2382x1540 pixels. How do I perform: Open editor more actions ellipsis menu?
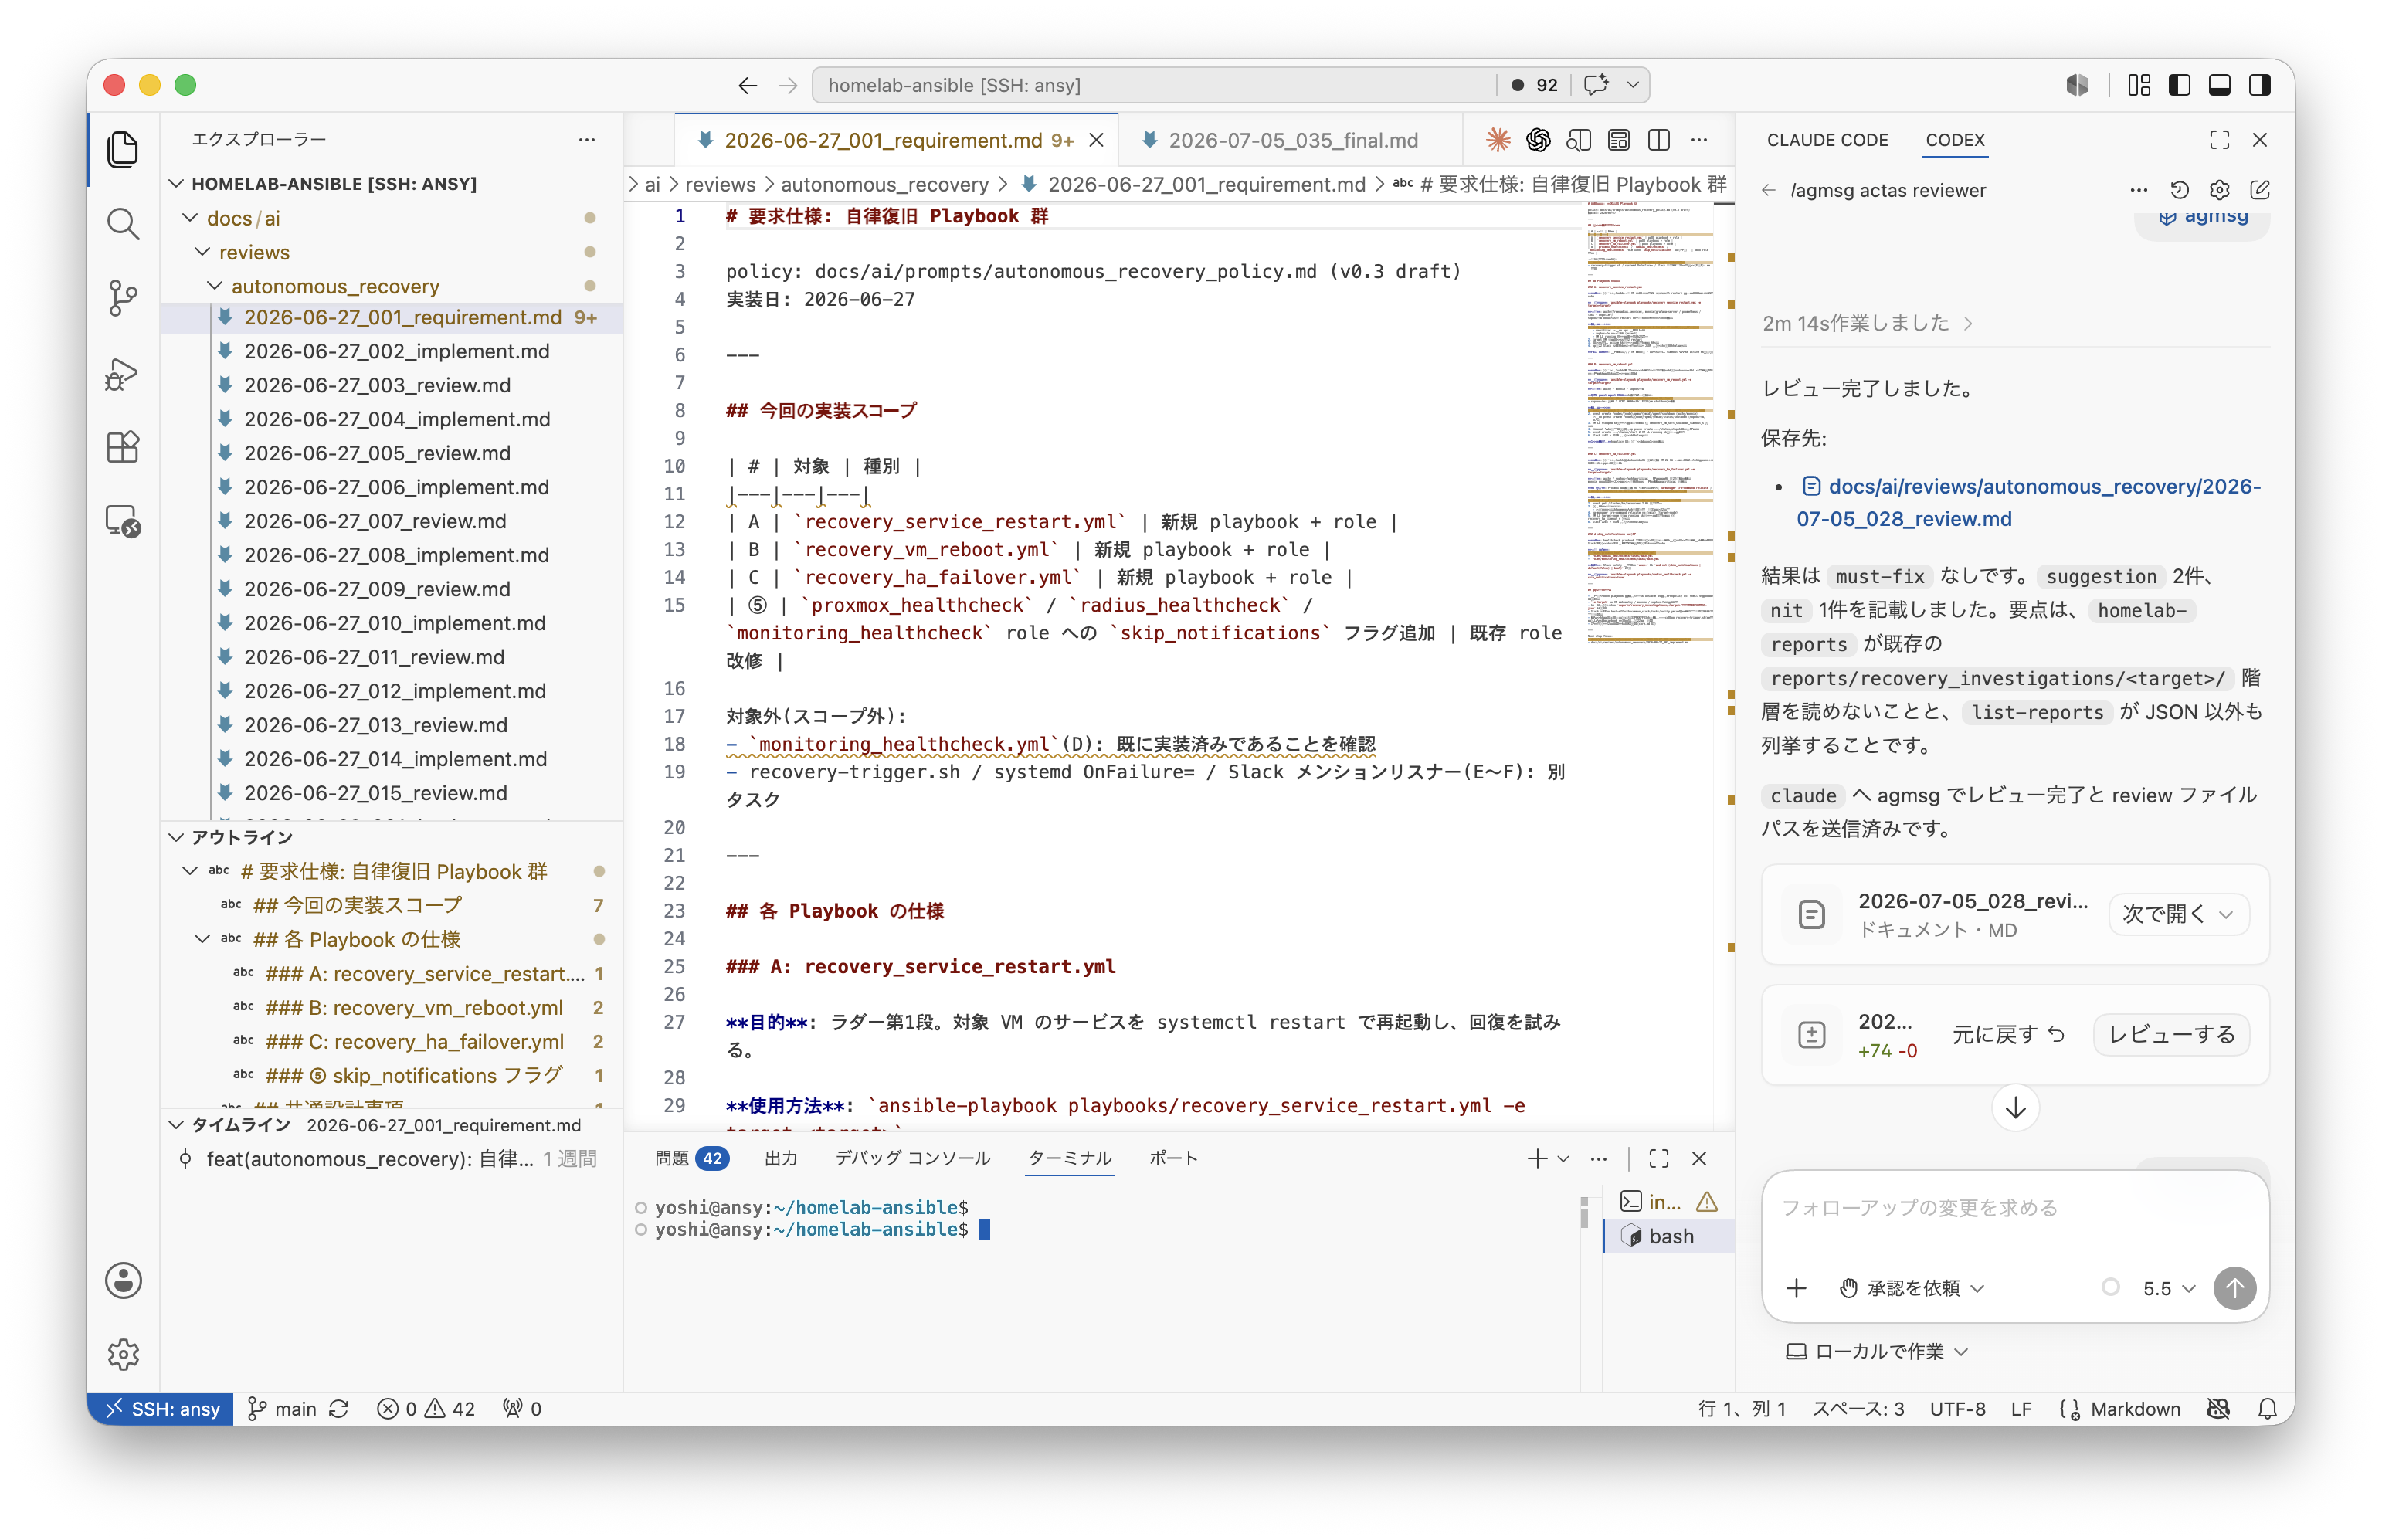tap(1699, 140)
